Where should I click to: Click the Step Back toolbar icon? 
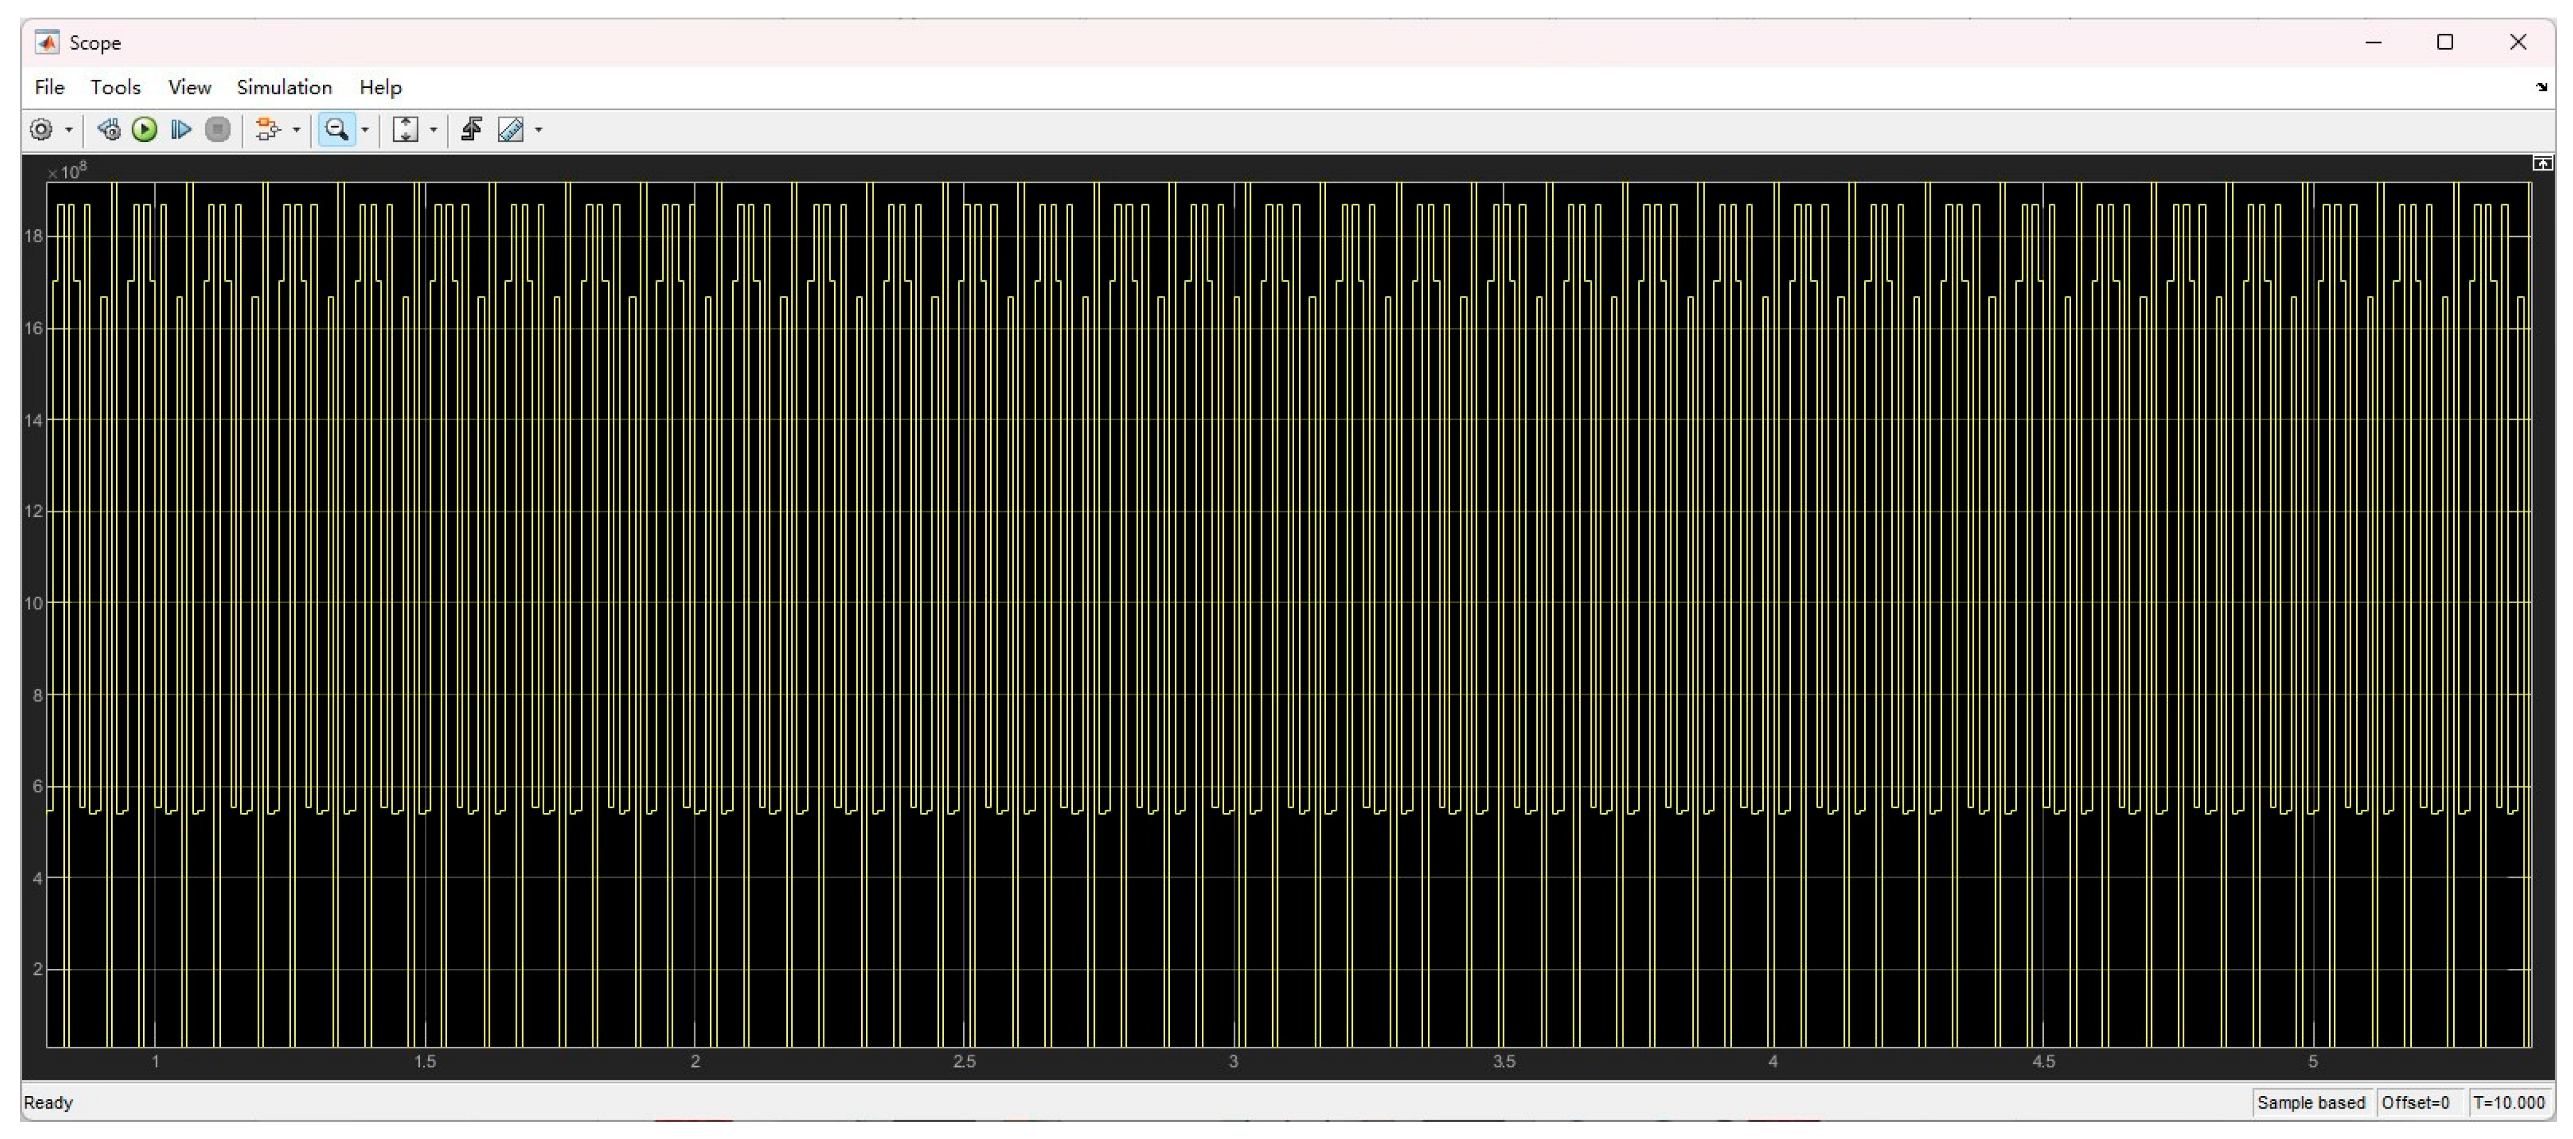pos(109,130)
